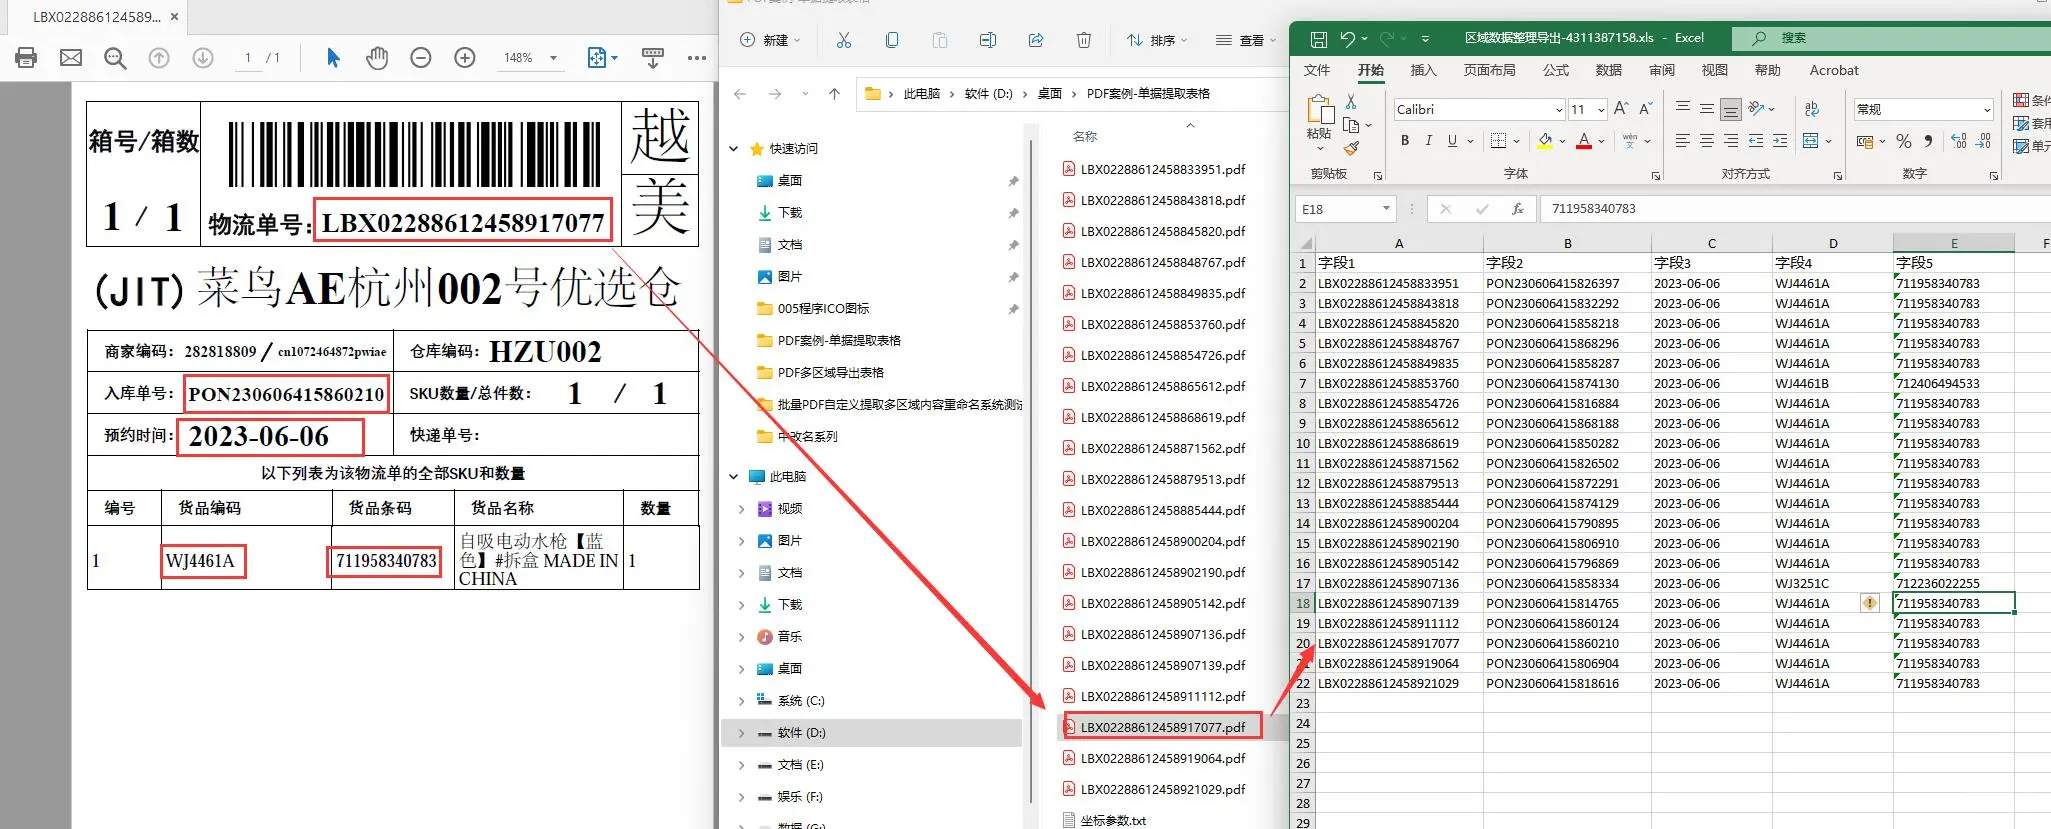The width and height of the screenshot is (2051, 829).
Task: Click the percent style button
Action: (x=1904, y=141)
